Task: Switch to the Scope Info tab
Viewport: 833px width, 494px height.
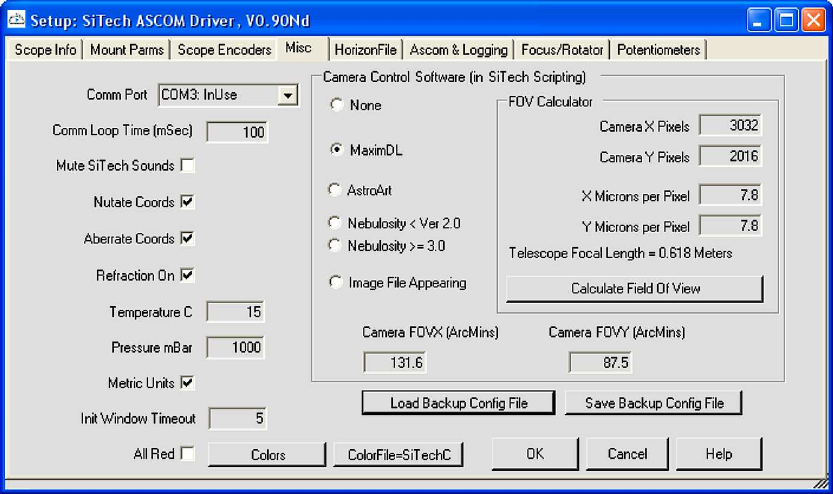Action: pos(45,50)
